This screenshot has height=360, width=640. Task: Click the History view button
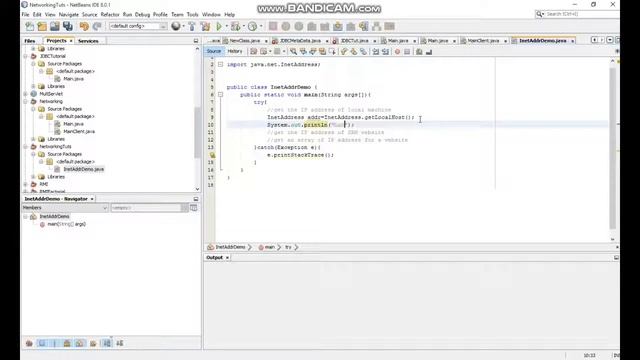(x=235, y=51)
